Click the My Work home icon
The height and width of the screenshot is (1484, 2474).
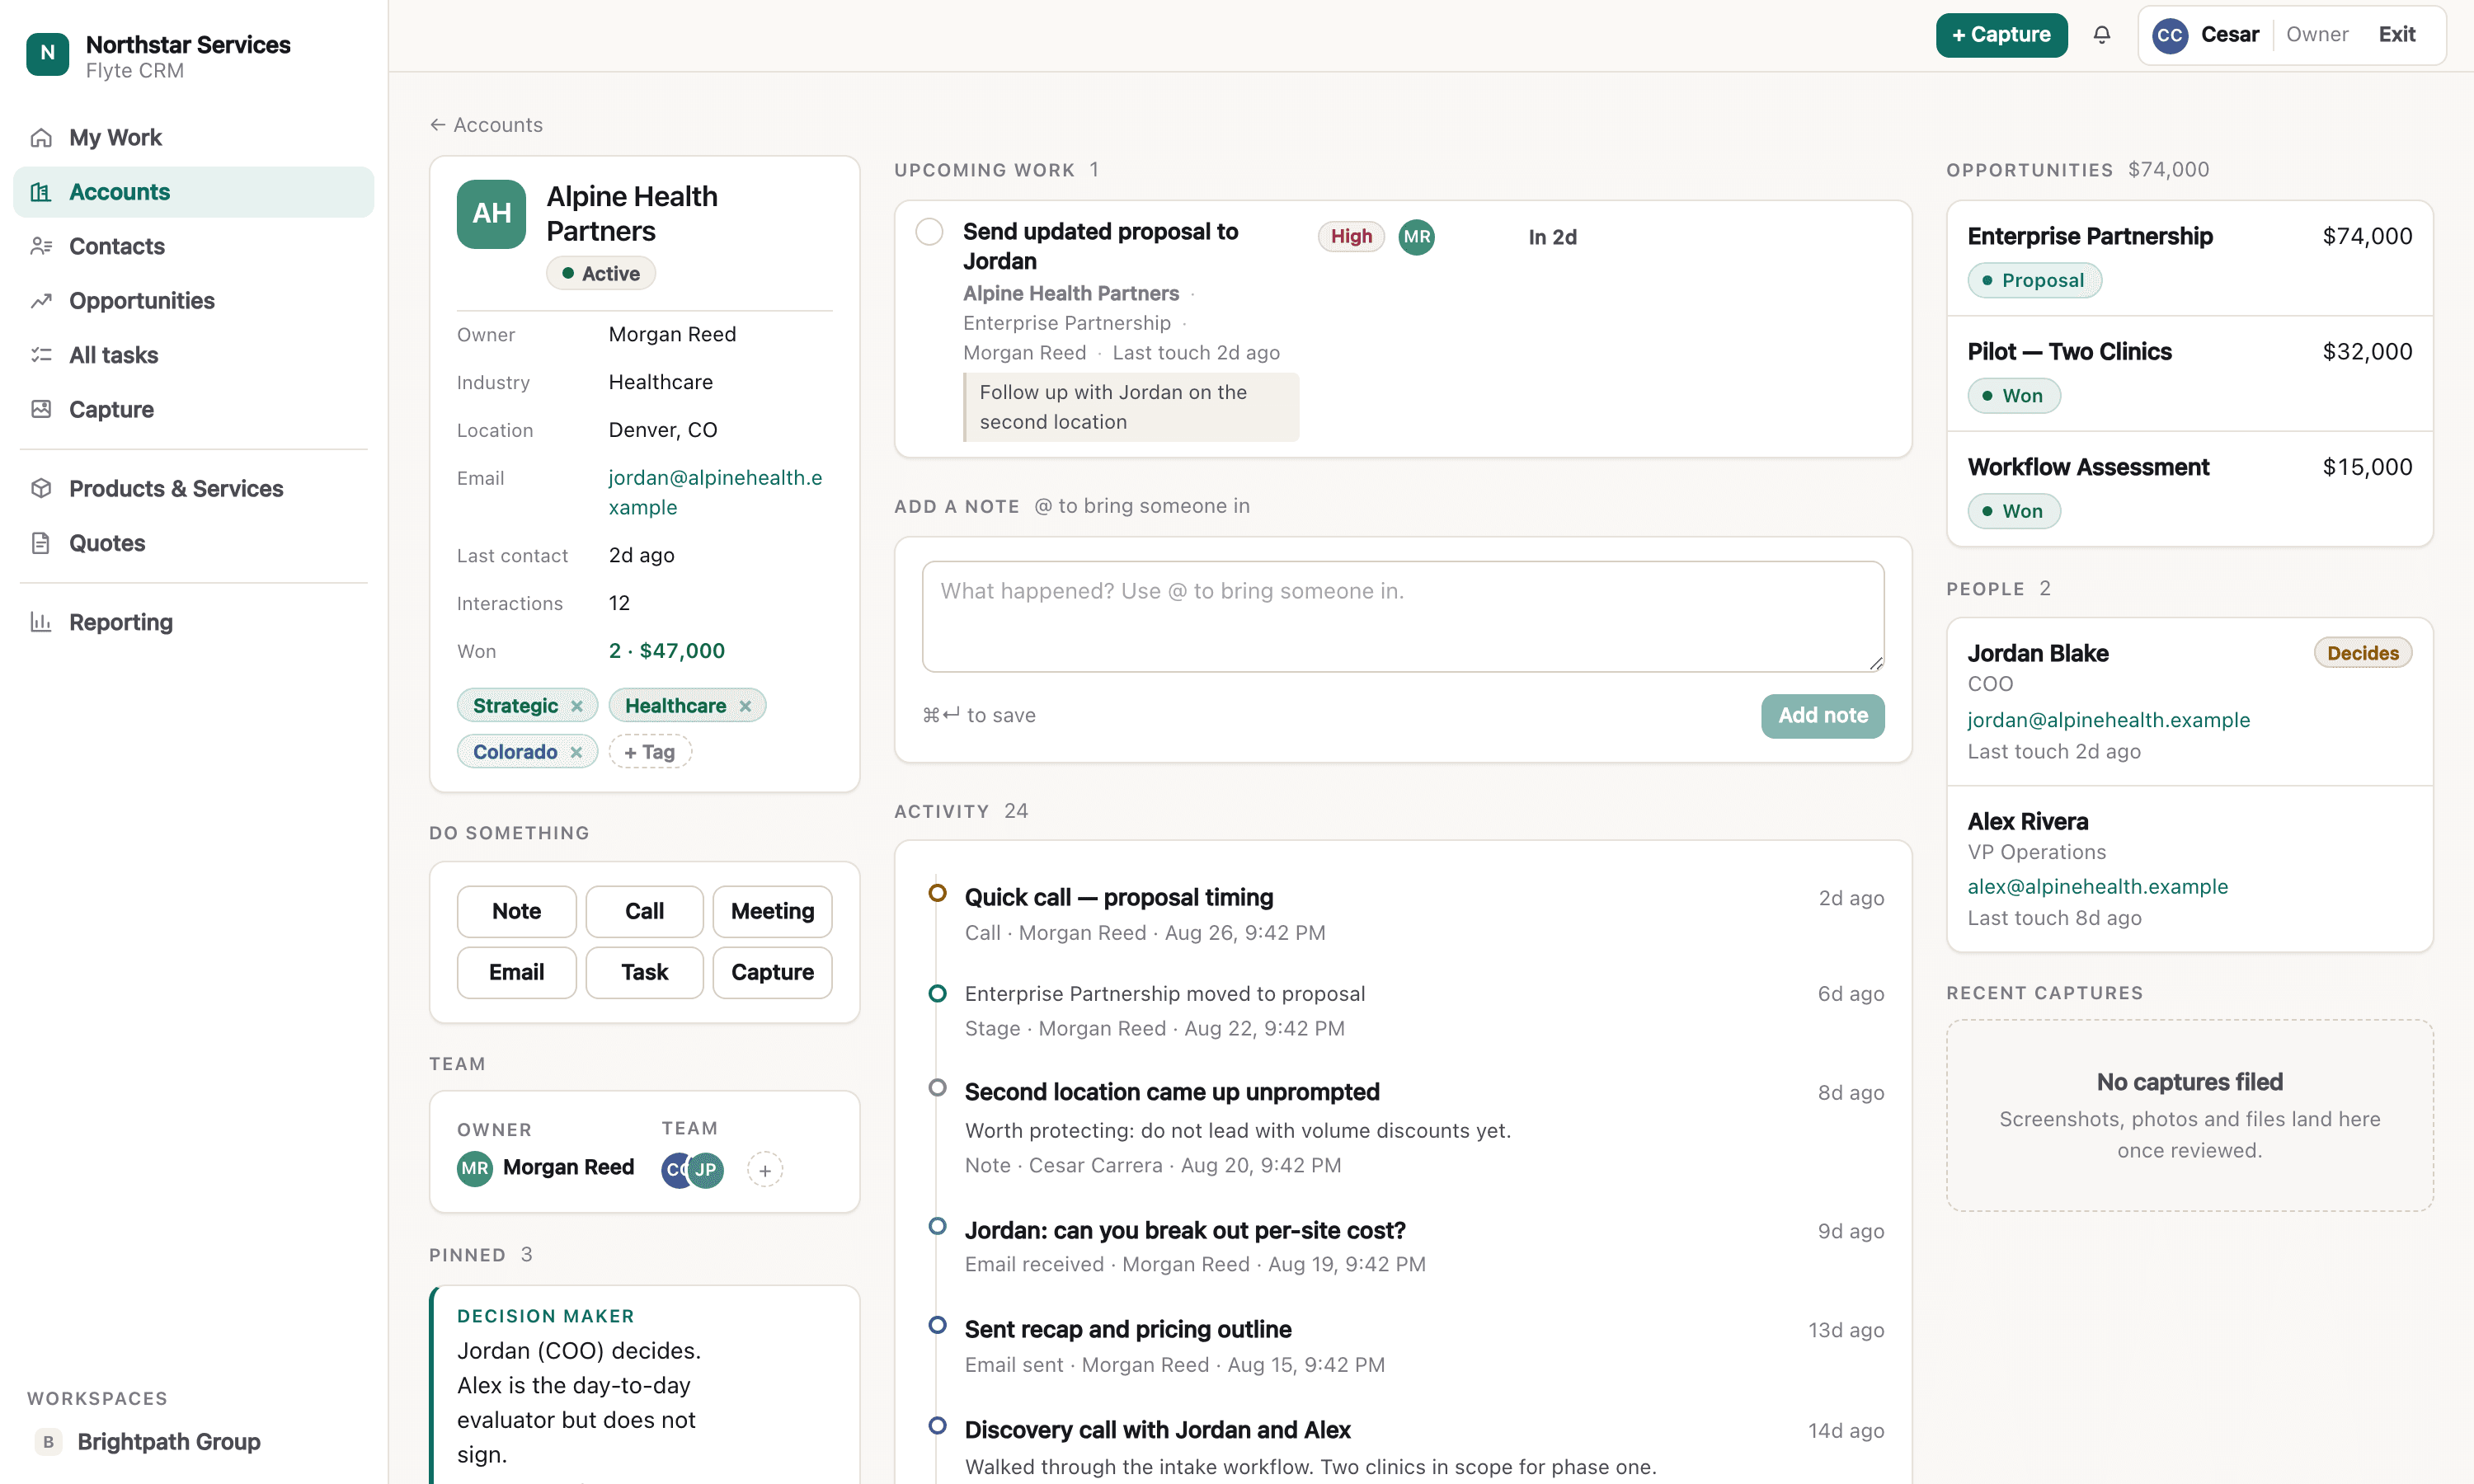(x=41, y=137)
